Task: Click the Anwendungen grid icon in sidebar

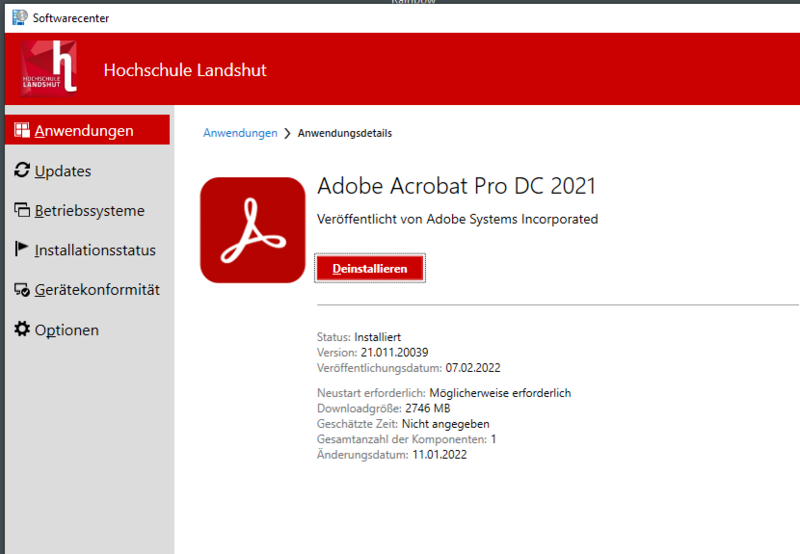Action: click(22, 131)
